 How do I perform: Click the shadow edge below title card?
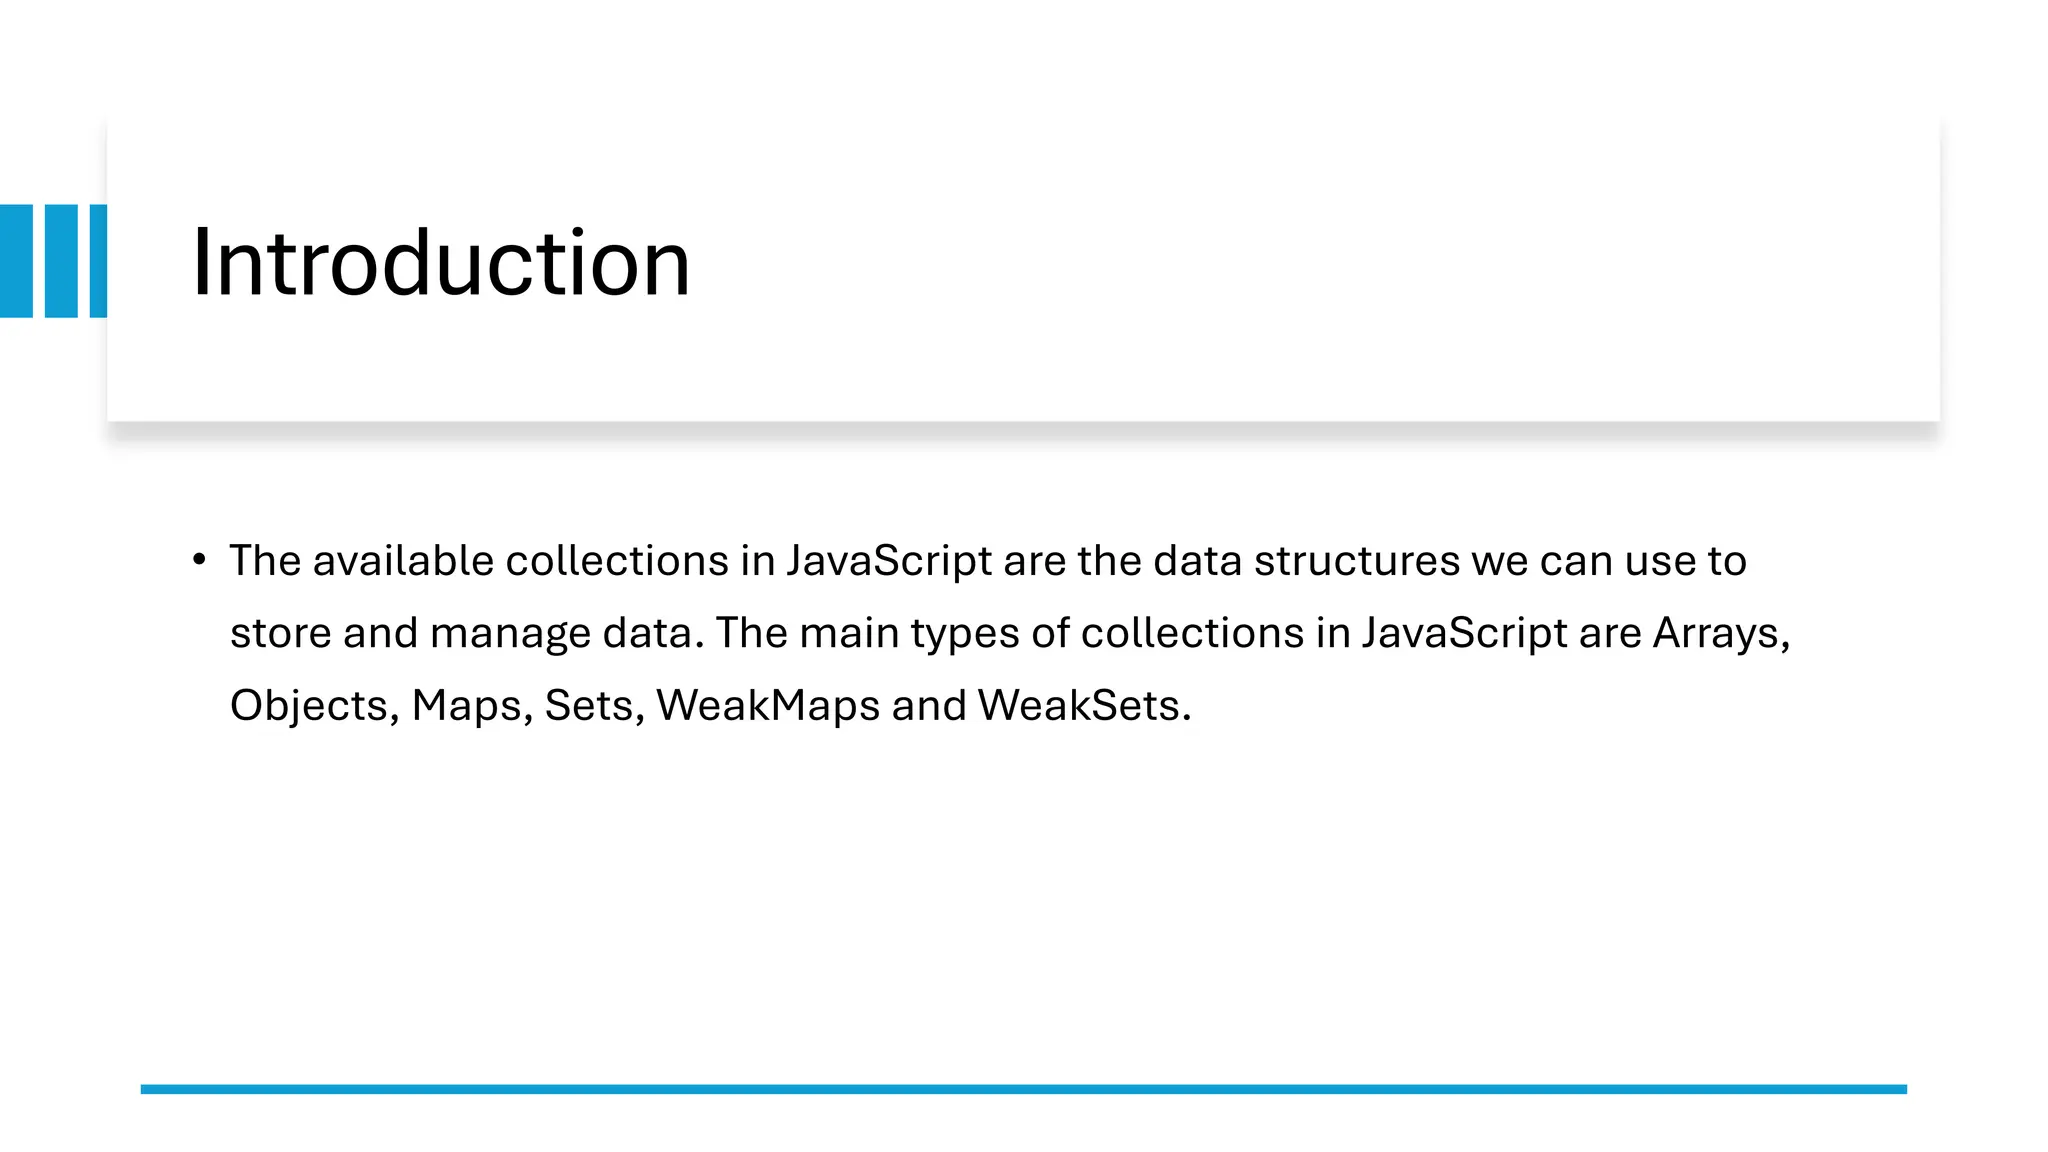(x=1023, y=430)
